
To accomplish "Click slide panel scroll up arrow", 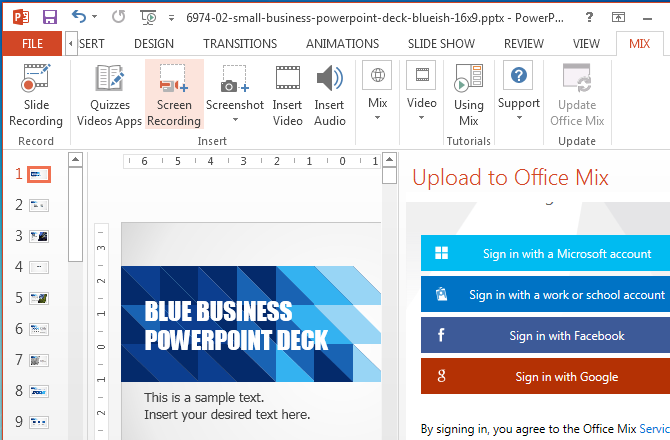I will click(x=75, y=160).
